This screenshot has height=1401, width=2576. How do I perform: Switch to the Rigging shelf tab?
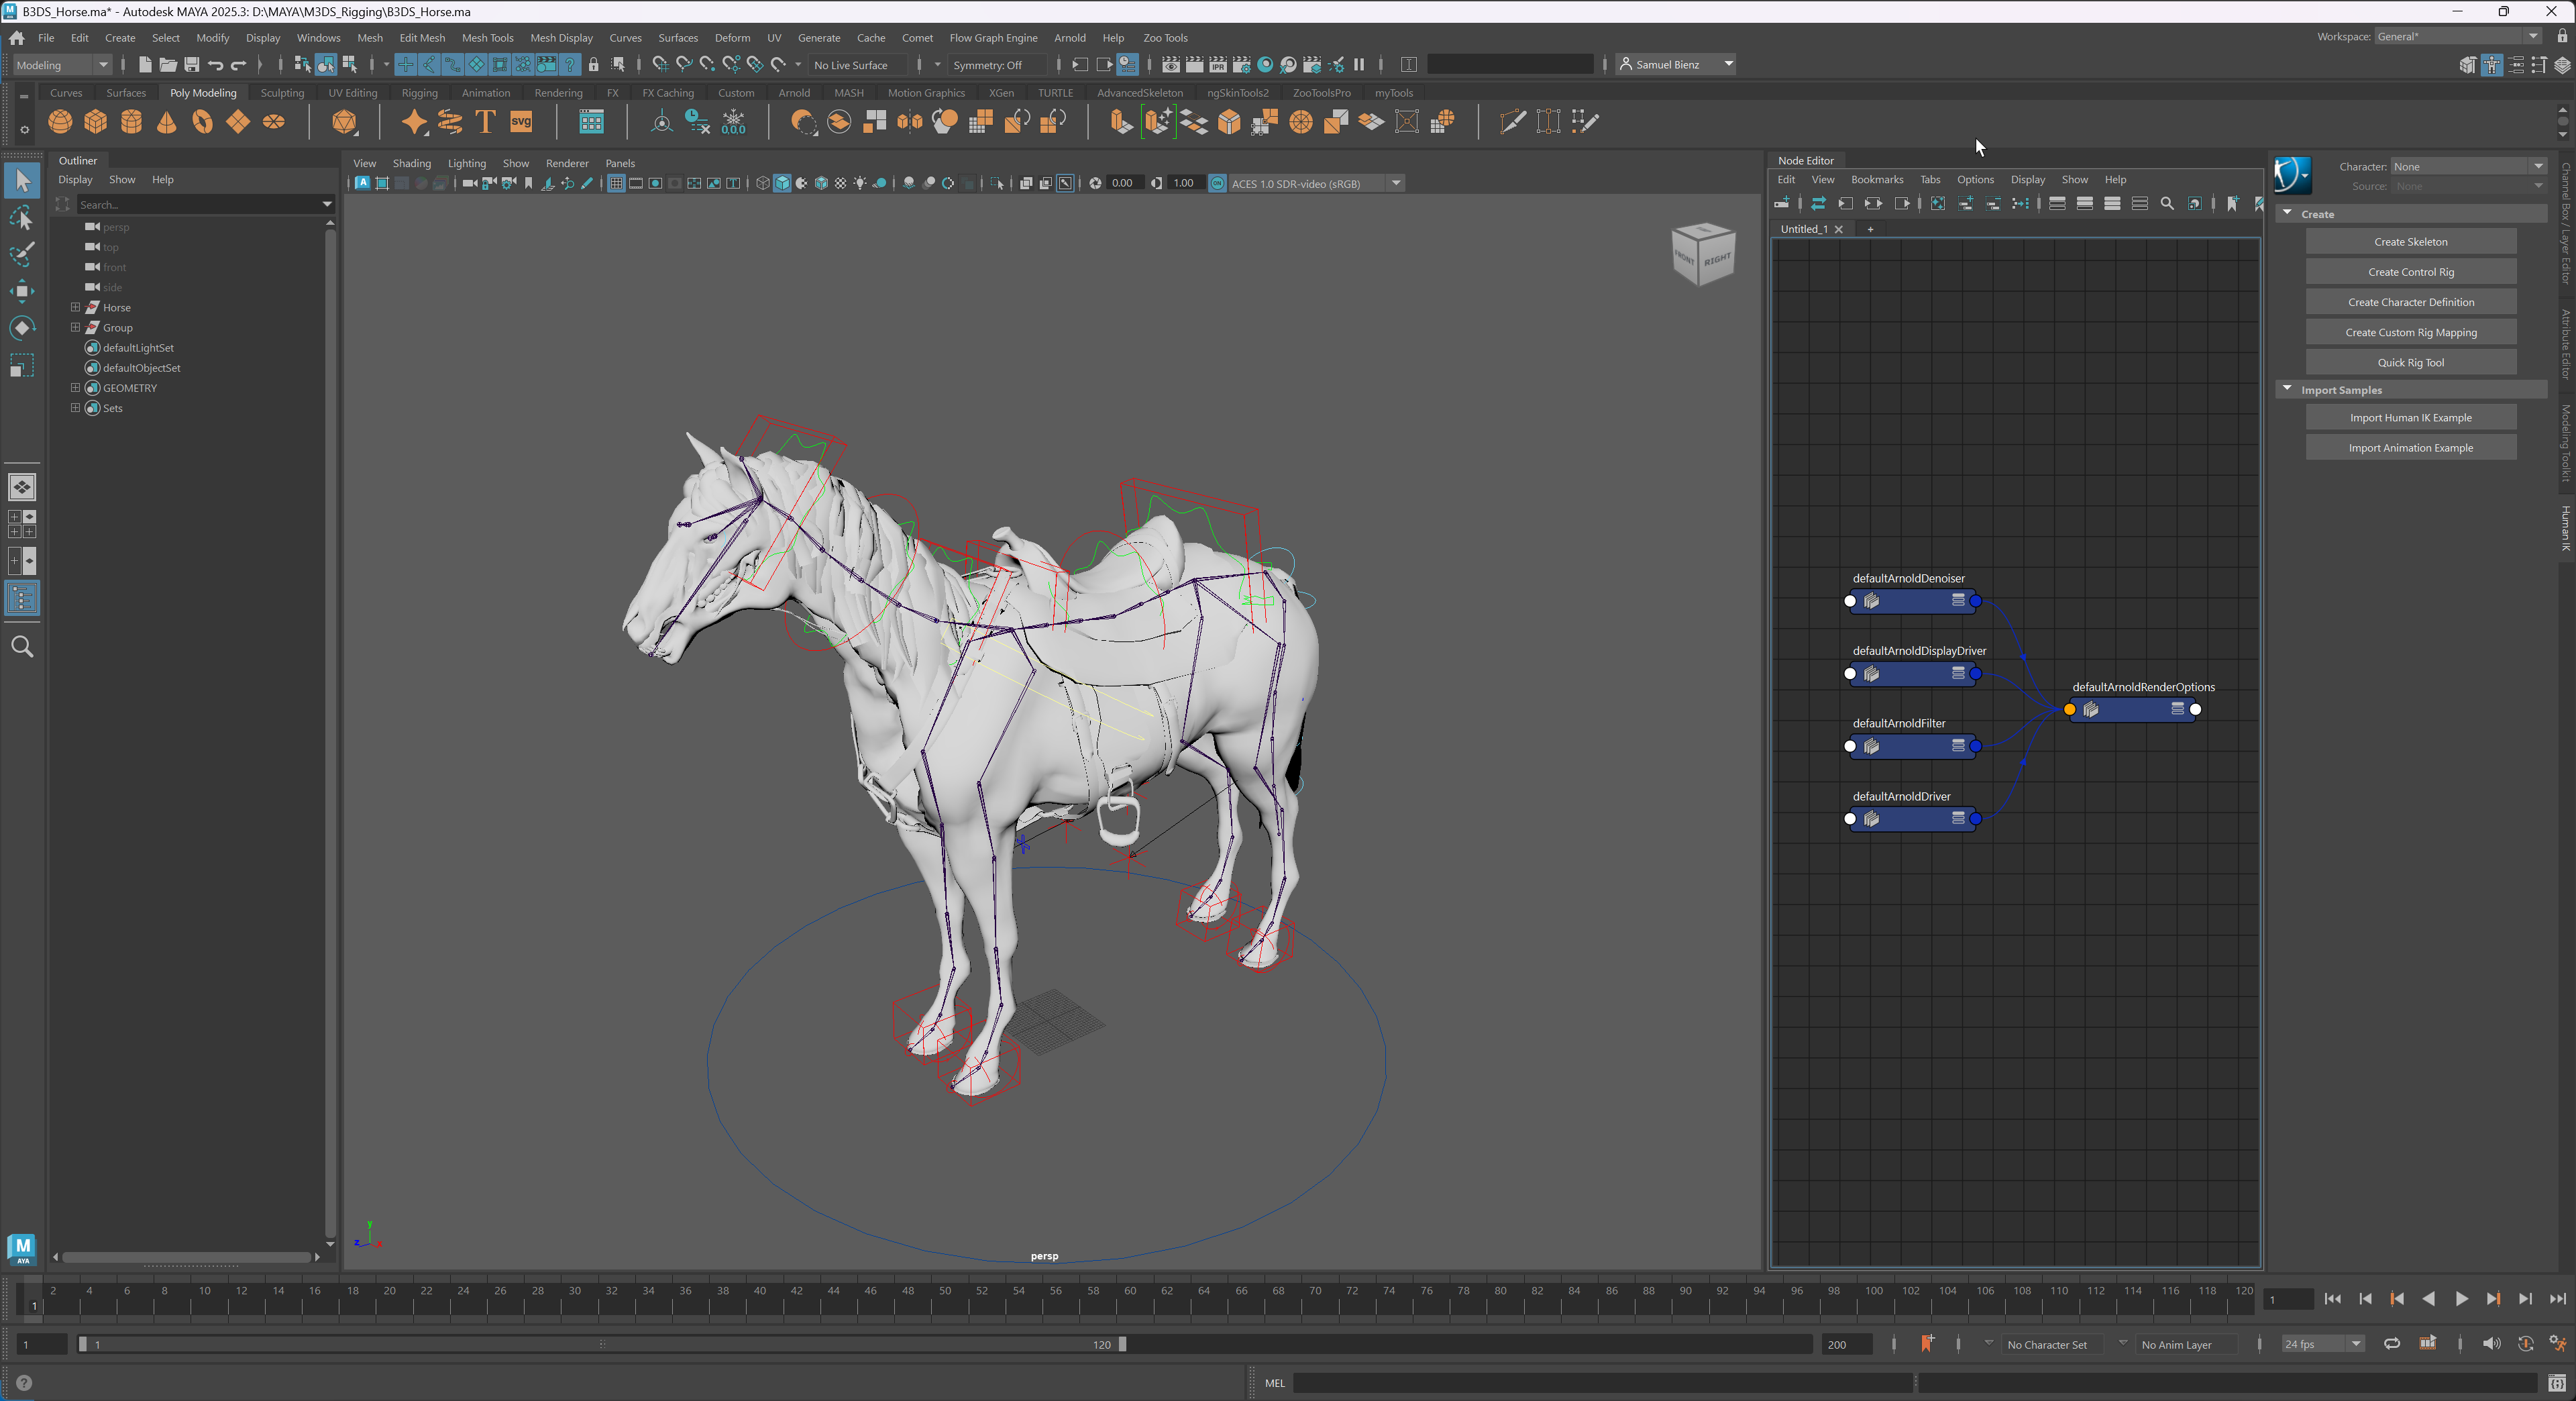(x=419, y=93)
